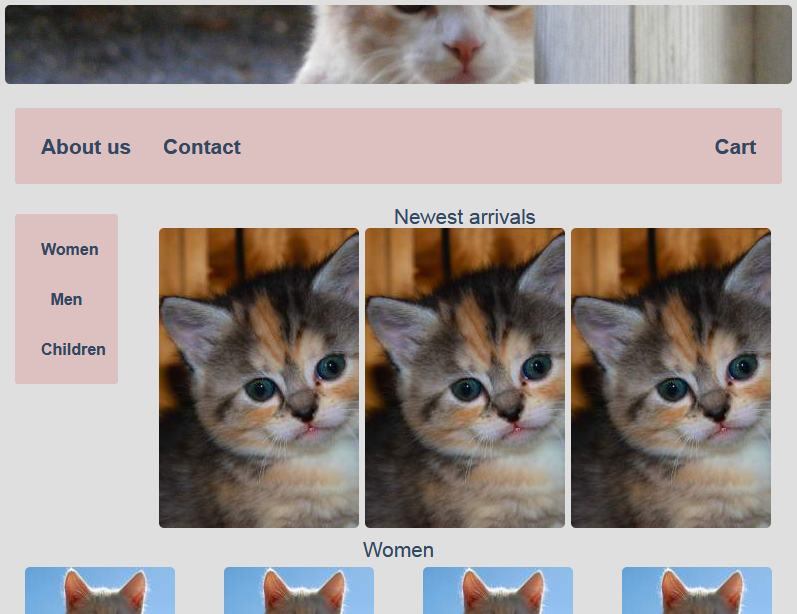Select the fourth cat thumbnail in Women section
797x614 pixels.
pos(697,591)
